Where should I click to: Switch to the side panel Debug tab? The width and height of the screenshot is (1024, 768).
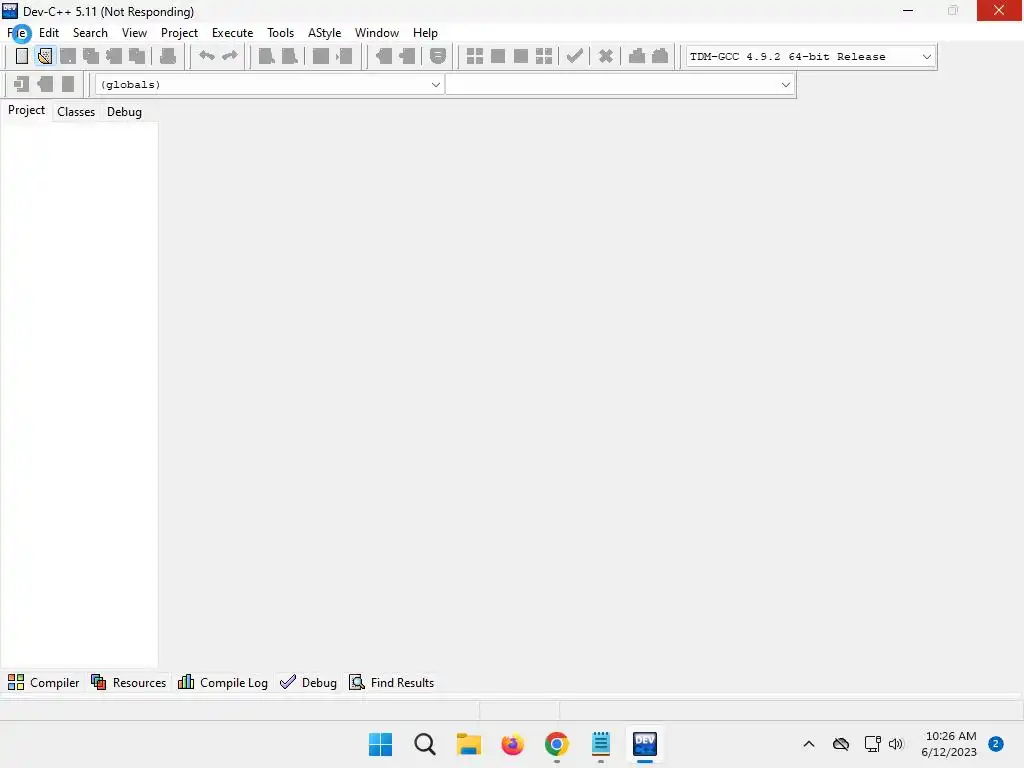(124, 112)
